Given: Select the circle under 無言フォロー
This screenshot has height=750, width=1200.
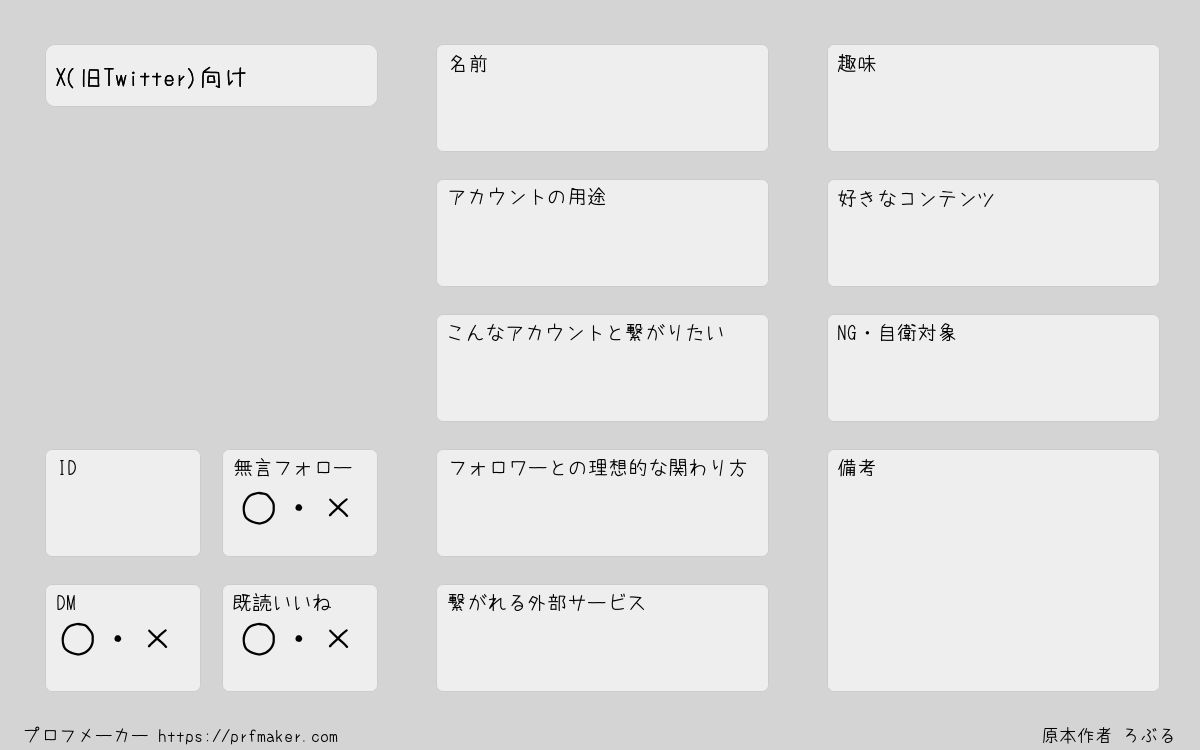Looking at the screenshot, I should 259,508.
